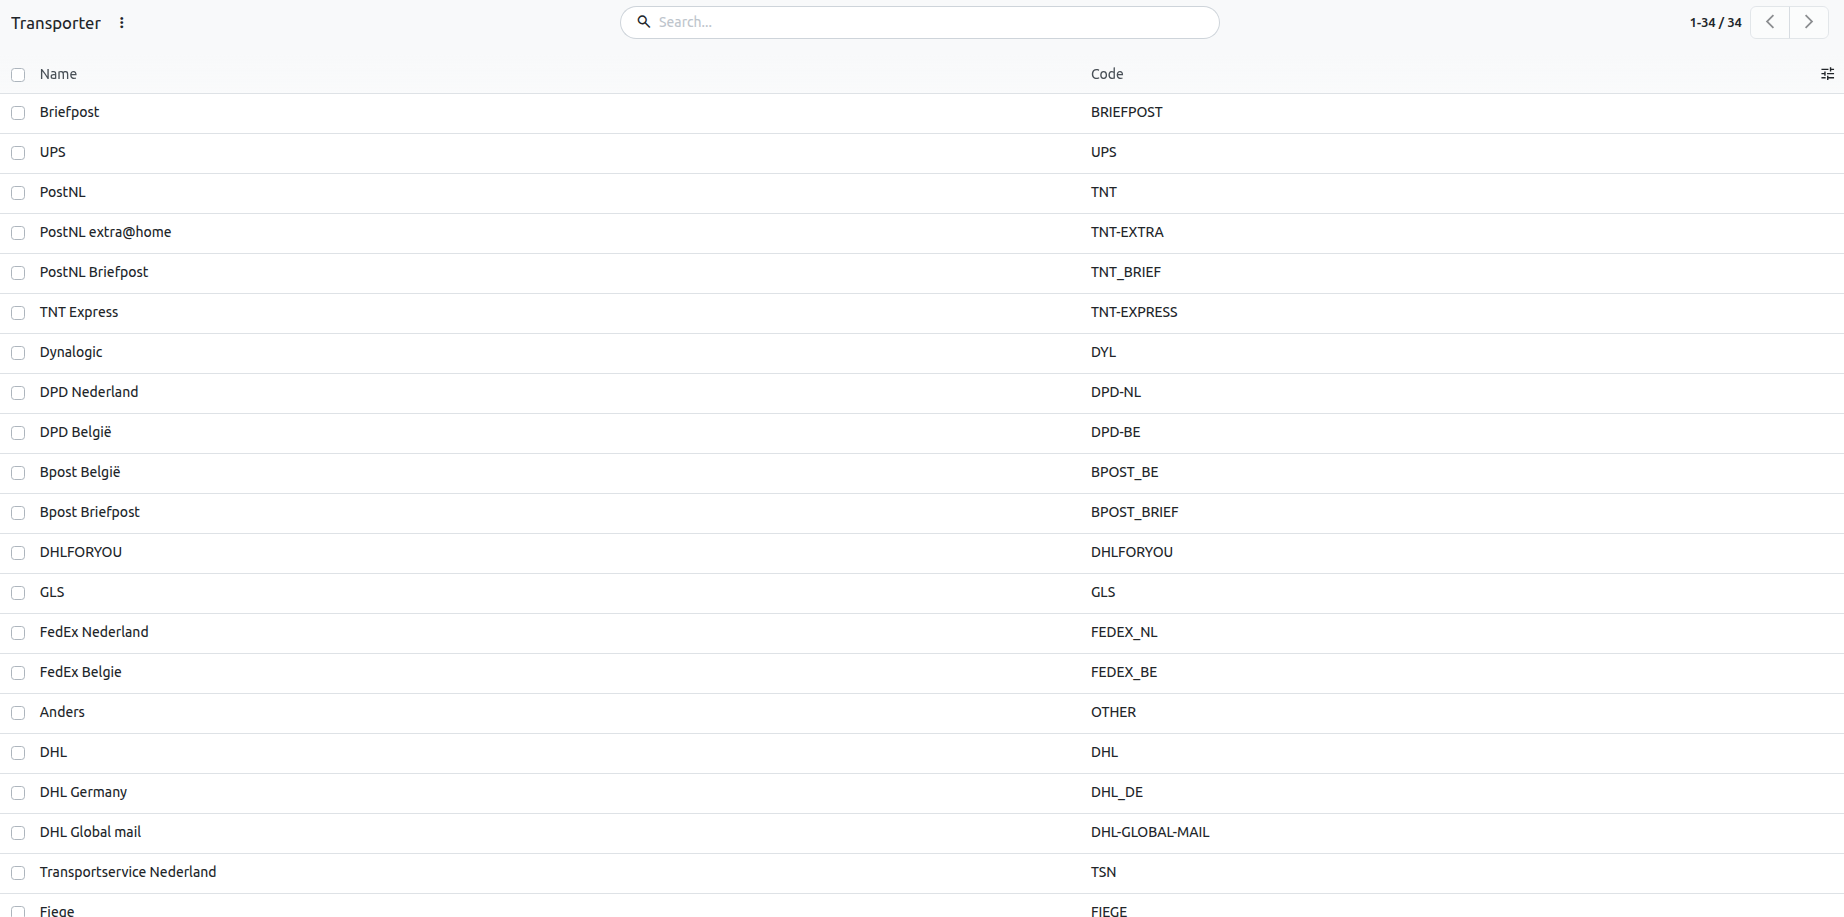The width and height of the screenshot is (1844, 917).
Task: Click the code cell TNT-EXTRA
Action: pyautogui.click(x=1127, y=232)
